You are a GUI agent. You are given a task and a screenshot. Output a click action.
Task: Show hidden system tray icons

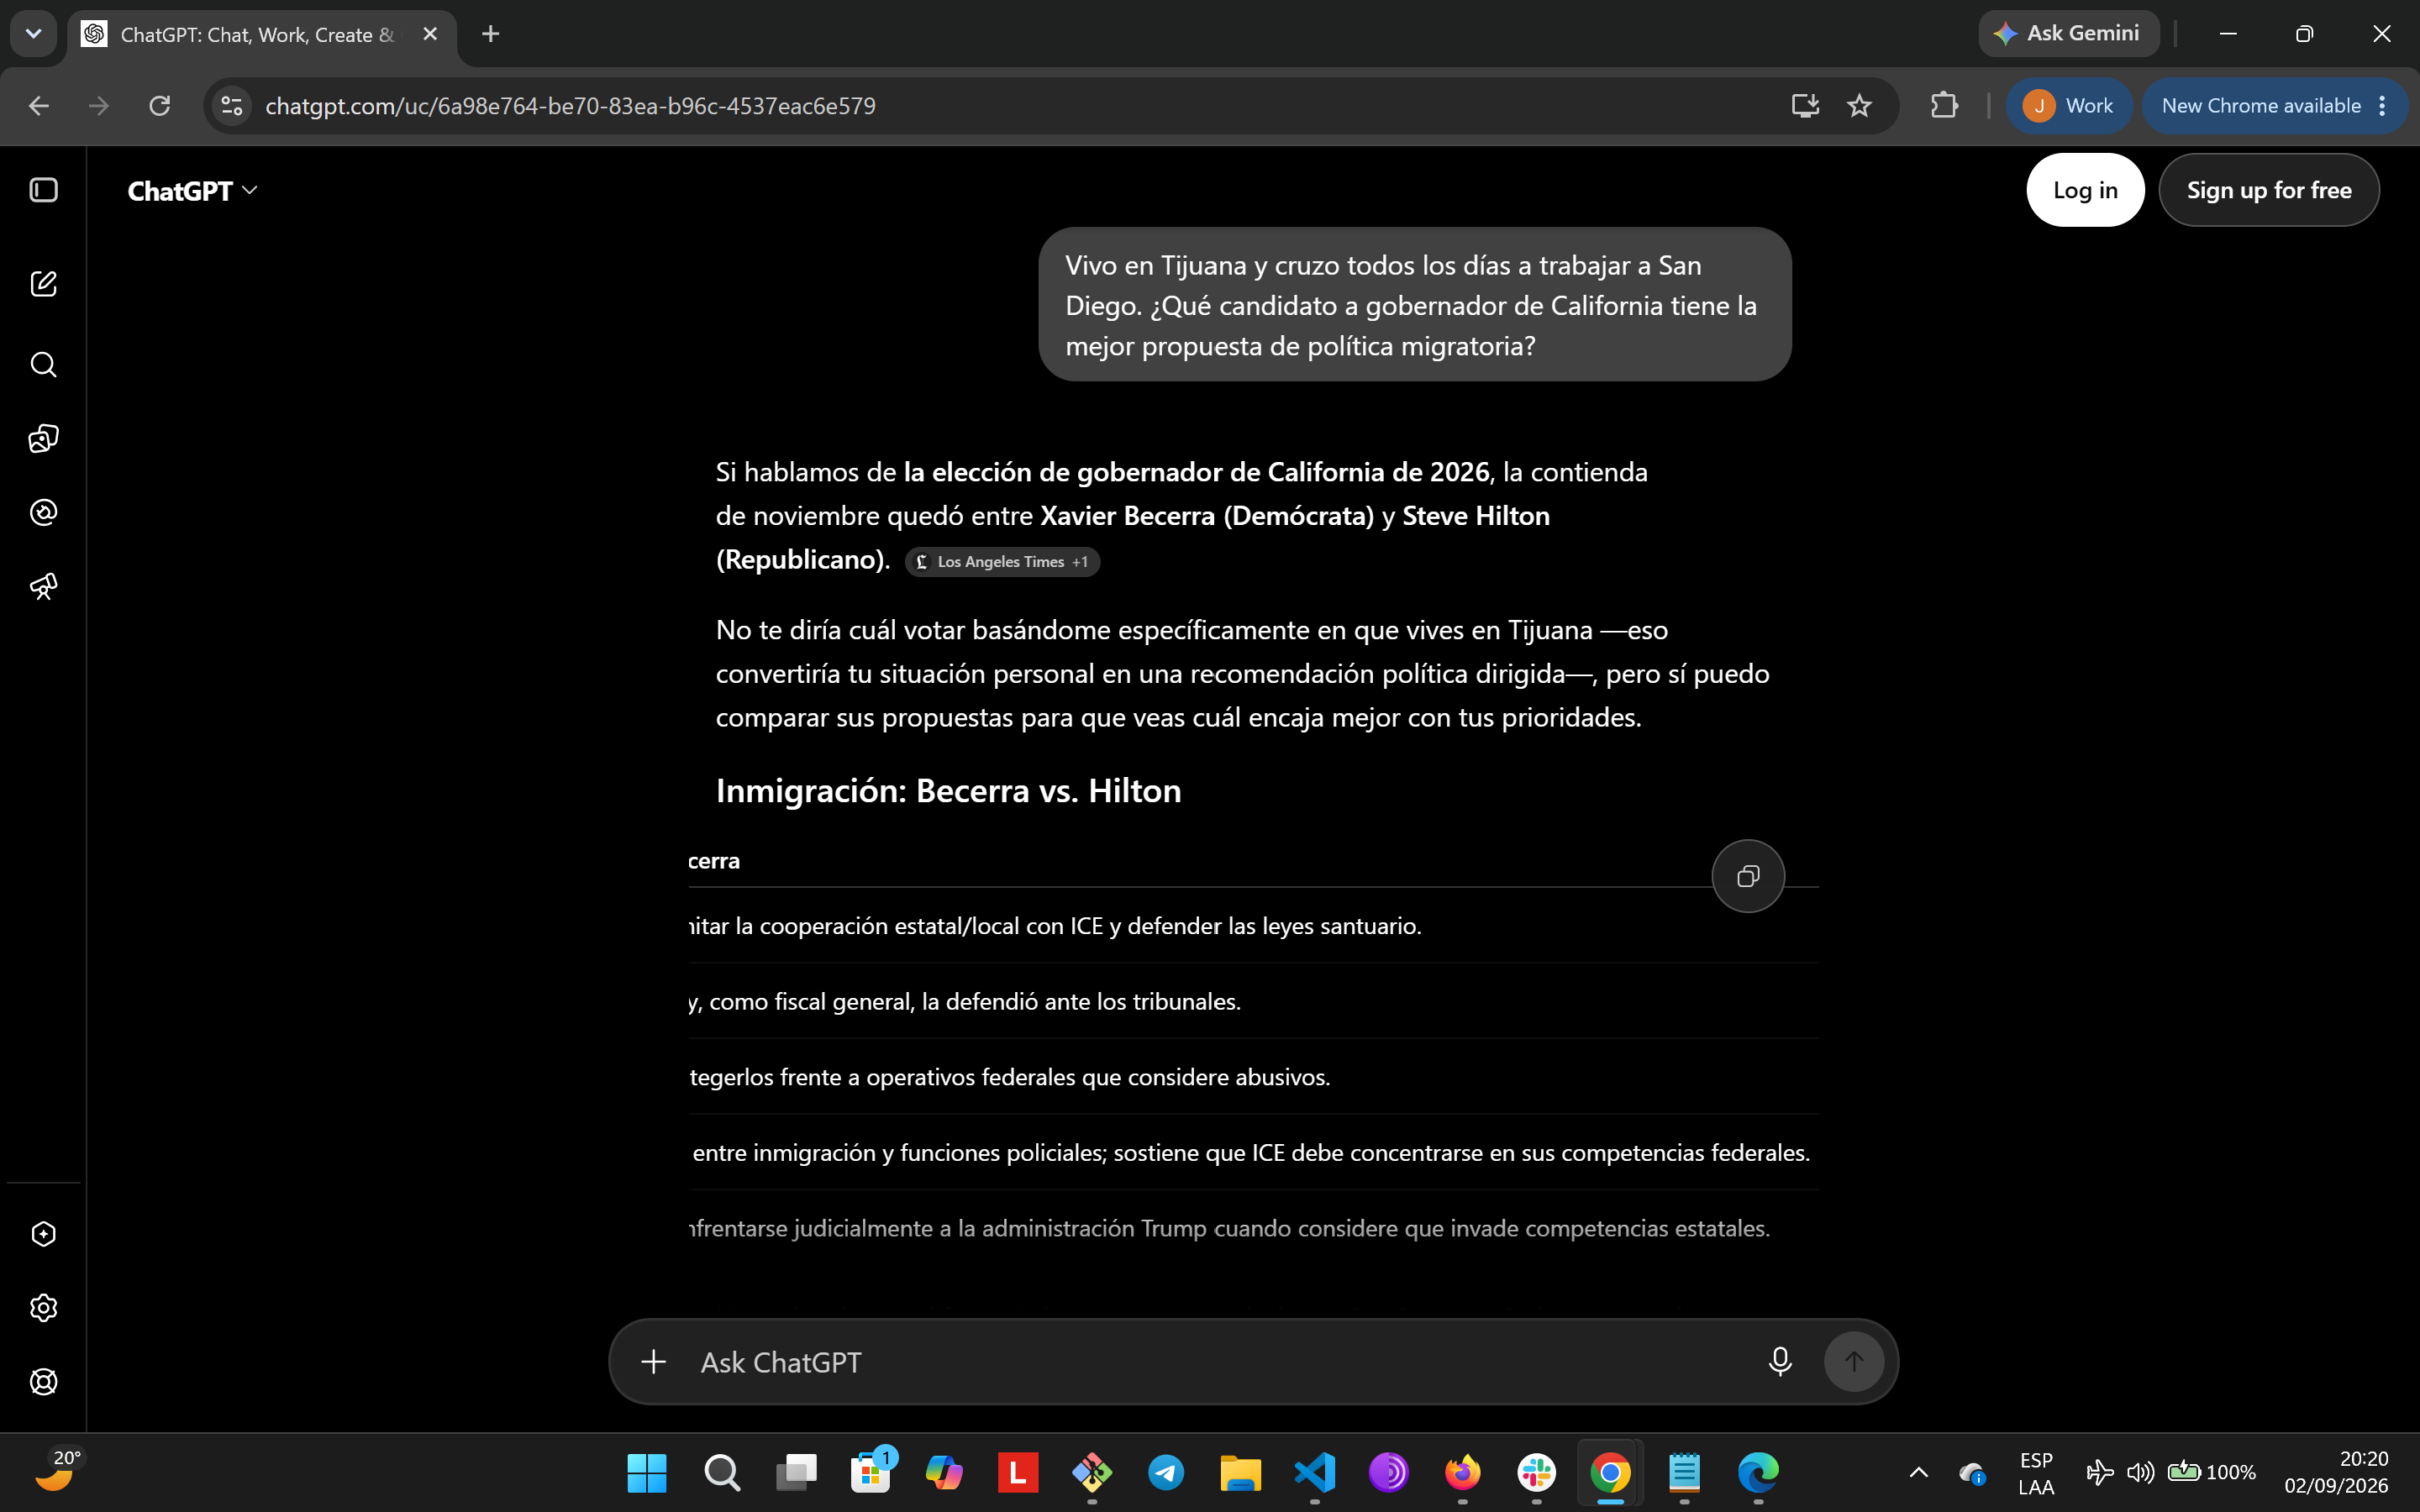(1918, 1472)
